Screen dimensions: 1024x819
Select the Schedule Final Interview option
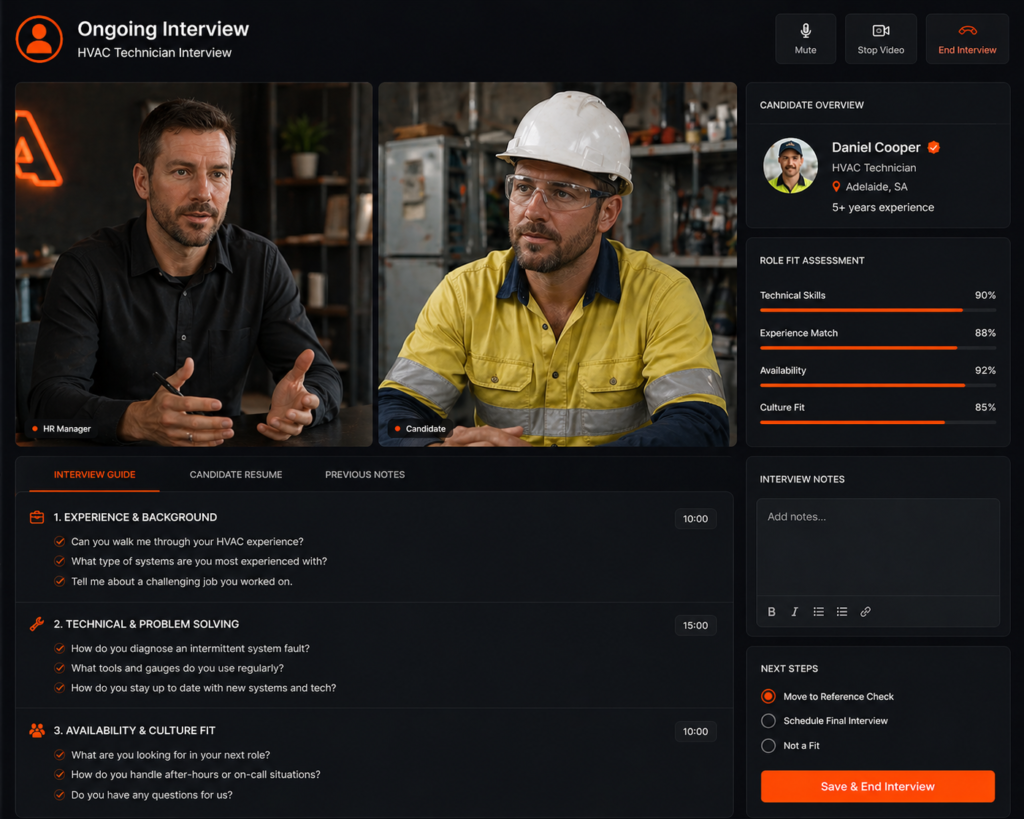[x=768, y=721]
